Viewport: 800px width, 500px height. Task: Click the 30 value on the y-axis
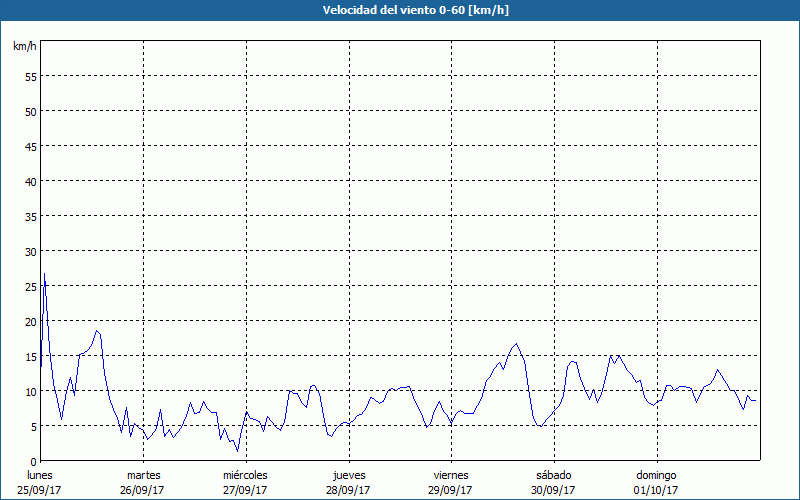(x=30, y=251)
